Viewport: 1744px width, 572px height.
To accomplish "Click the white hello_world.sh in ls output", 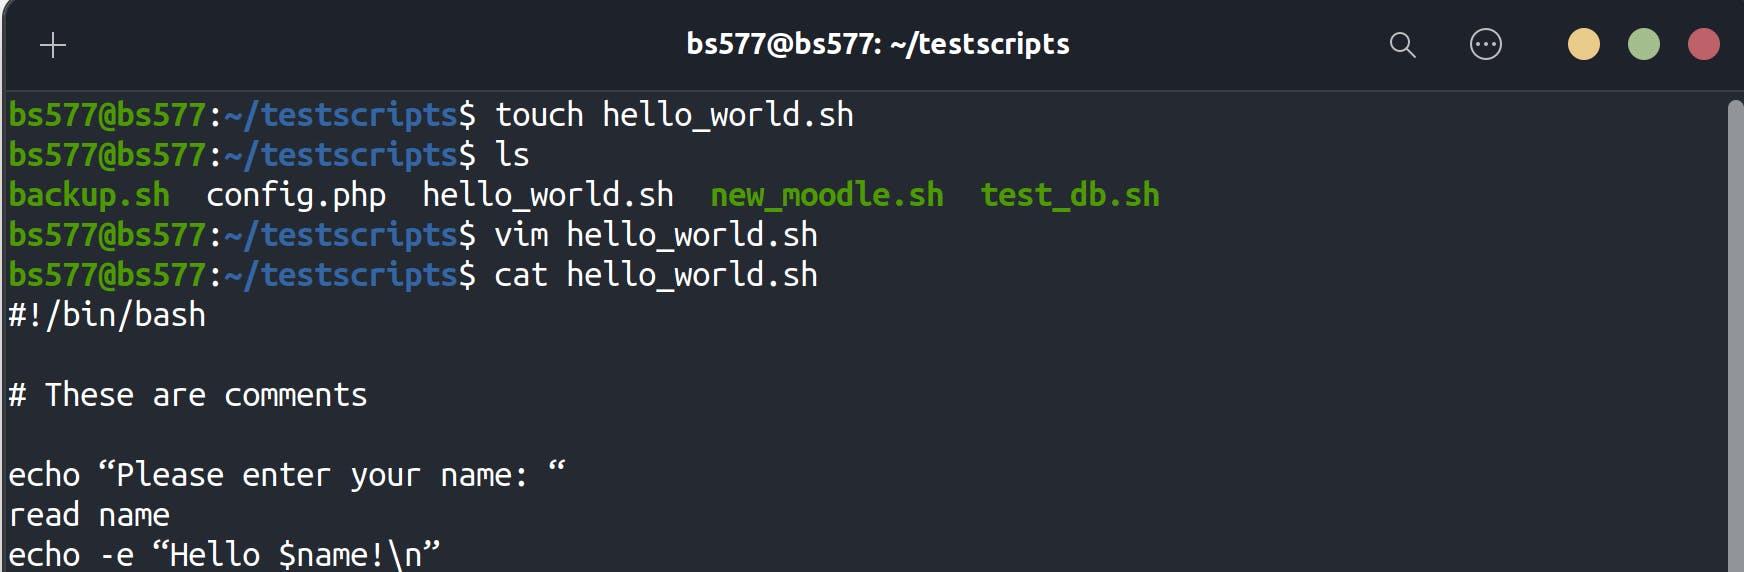I will (548, 195).
